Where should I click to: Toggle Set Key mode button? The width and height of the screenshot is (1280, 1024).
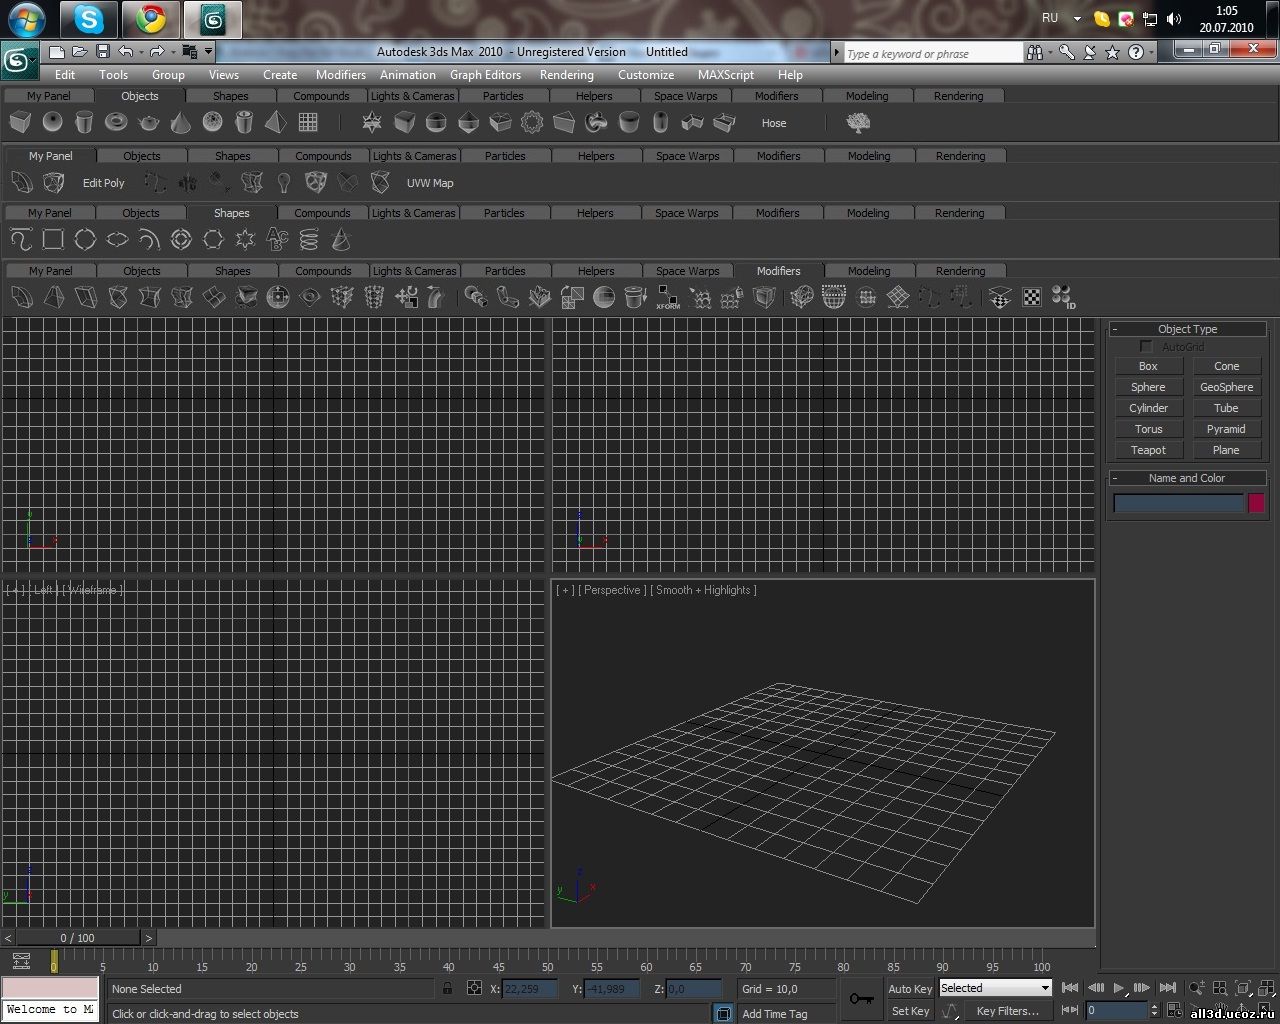click(910, 1011)
